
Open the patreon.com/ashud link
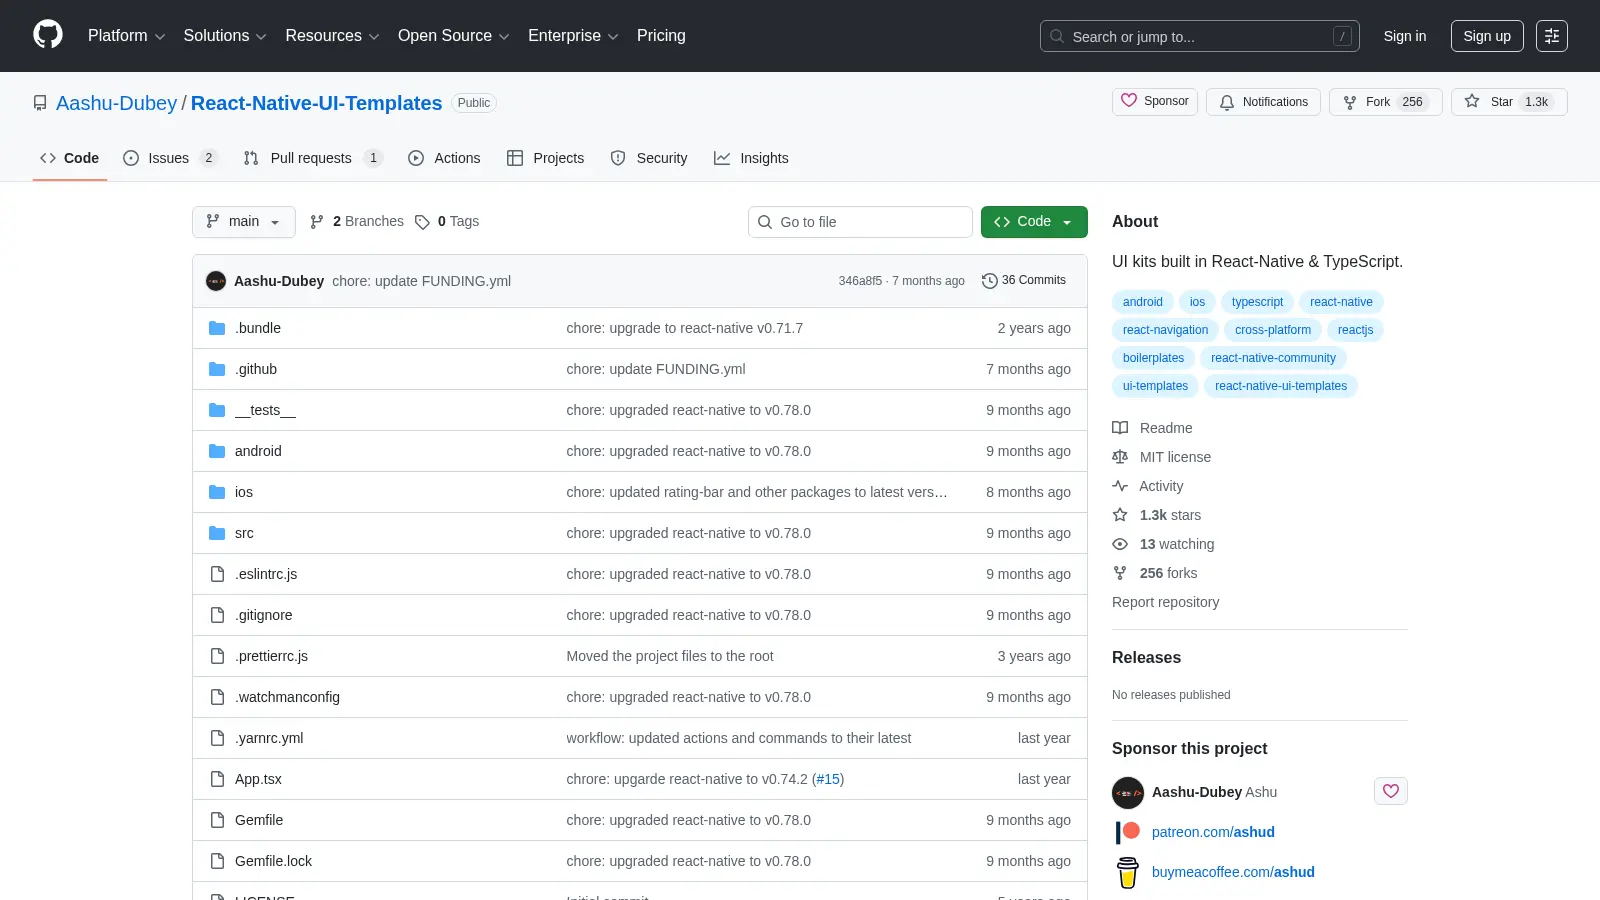pos(1213,832)
